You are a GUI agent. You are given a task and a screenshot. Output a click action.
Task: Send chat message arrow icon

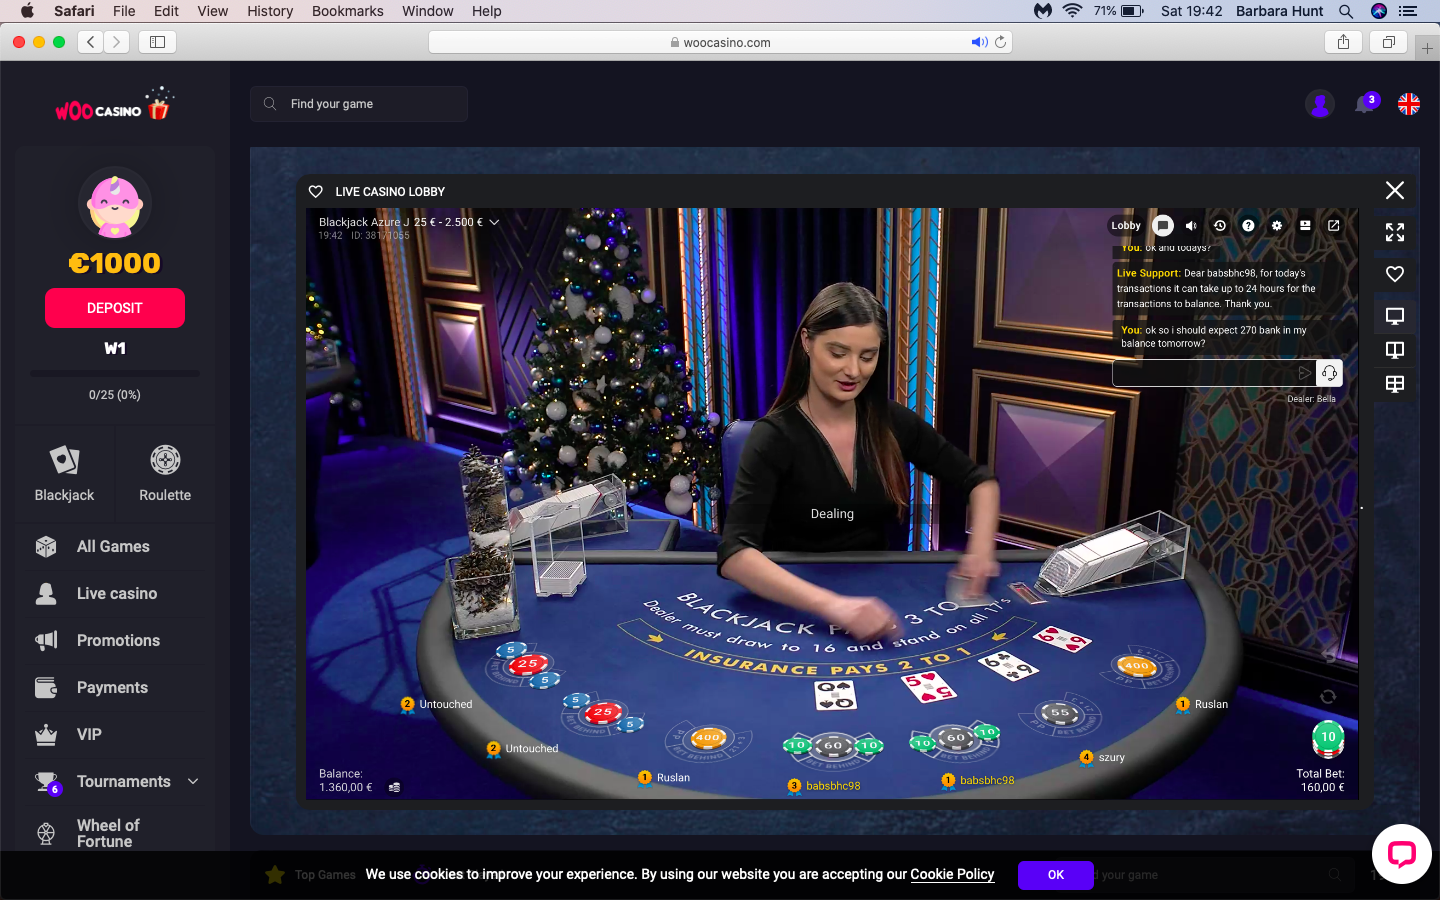pyautogui.click(x=1305, y=373)
